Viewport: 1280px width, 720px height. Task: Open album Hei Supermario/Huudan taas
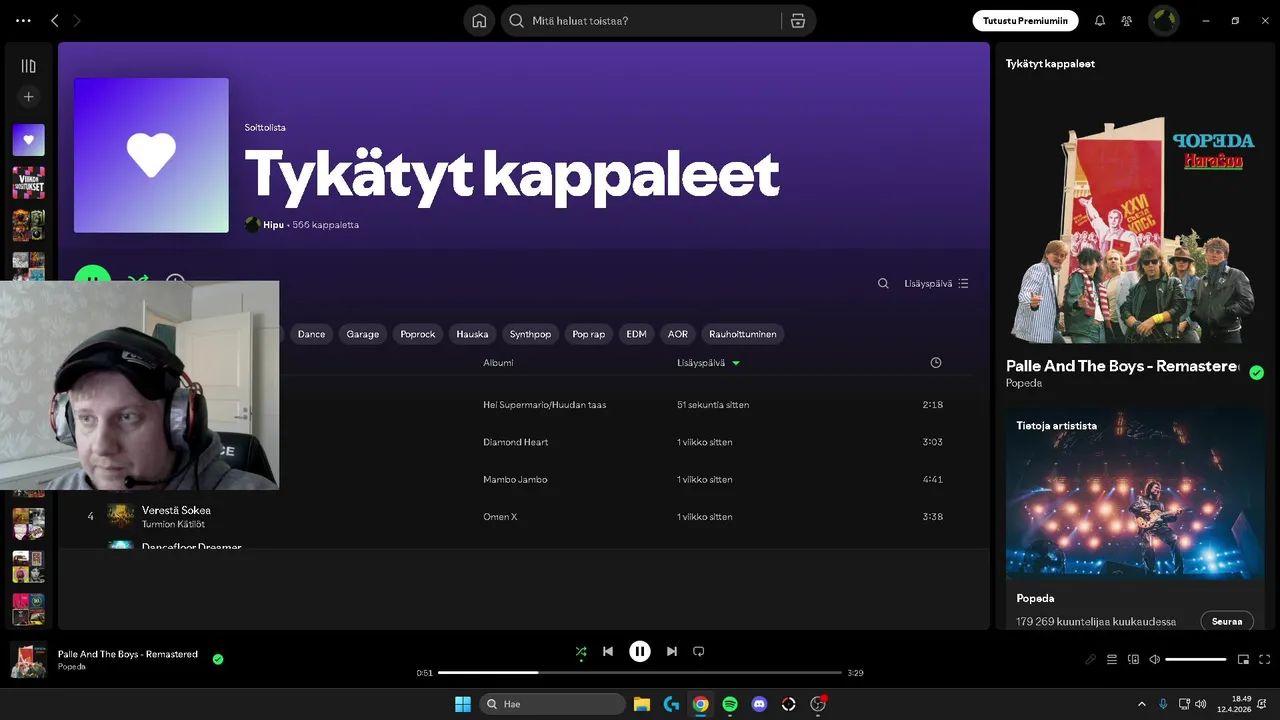[544, 405]
